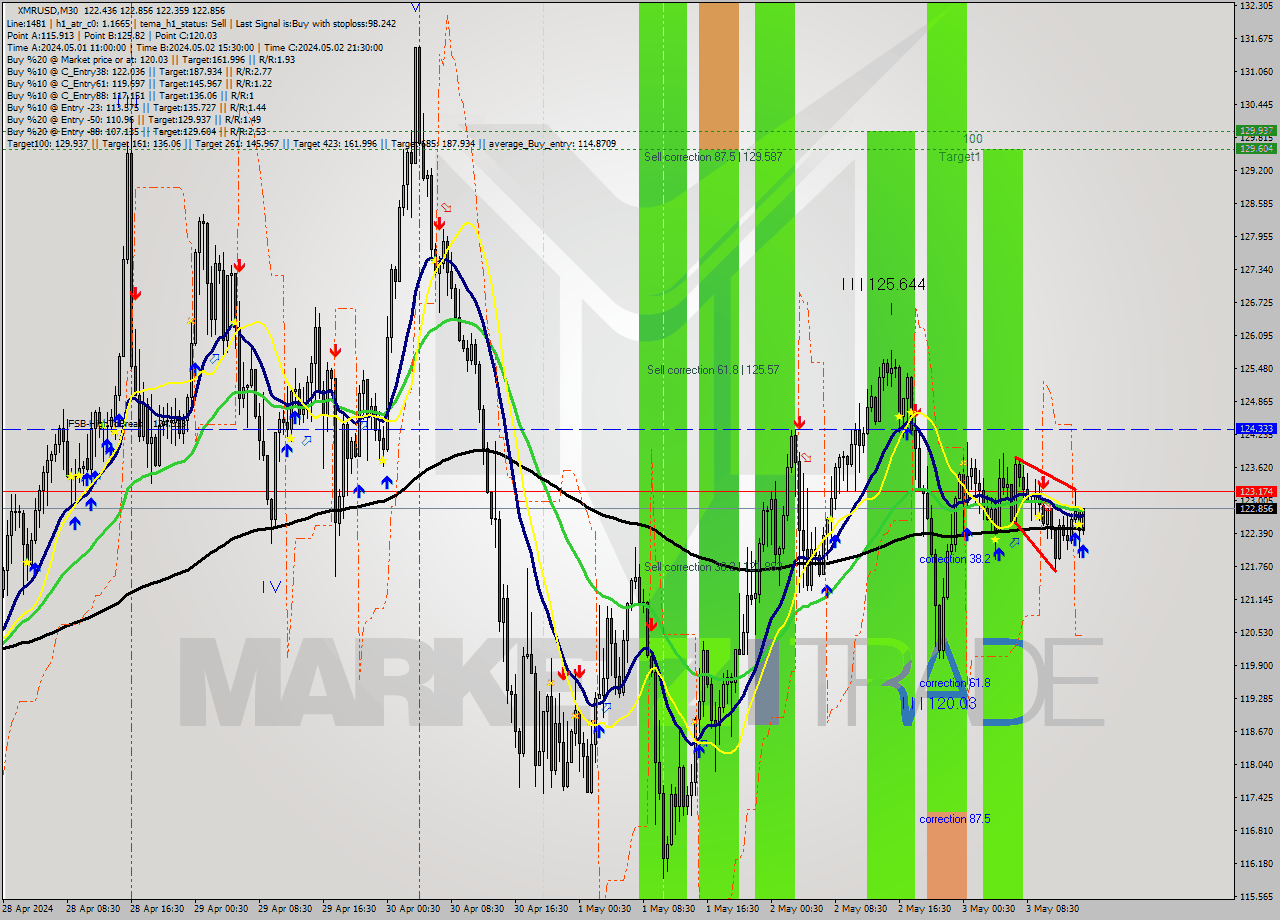Click the 121.145 price axis label

1256,599
